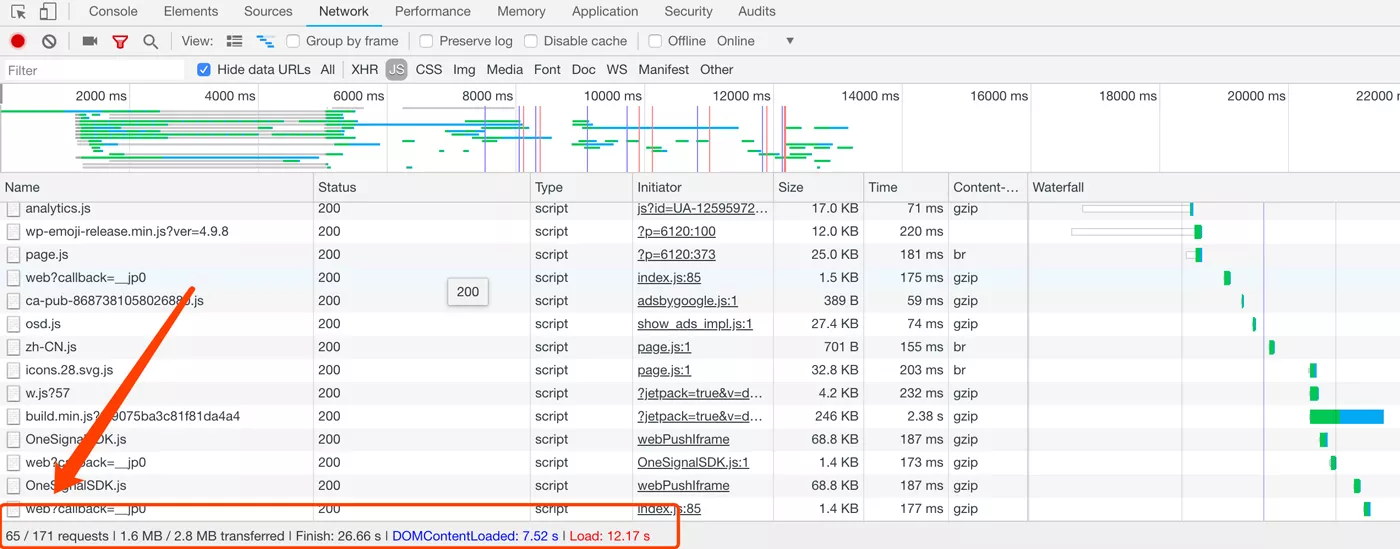Open the search magnifier icon
This screenshot has width=1400, height=549.
[x=150, y=42]
